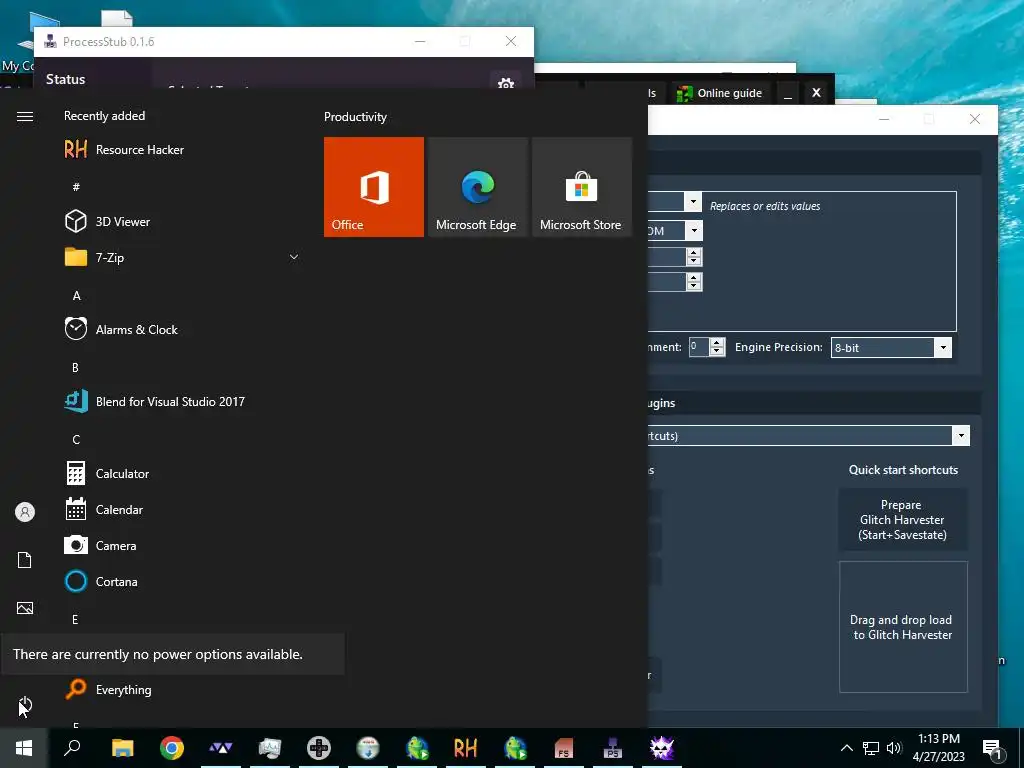
Task: Open Alarms & Clock app
Action: click(183, 330)
